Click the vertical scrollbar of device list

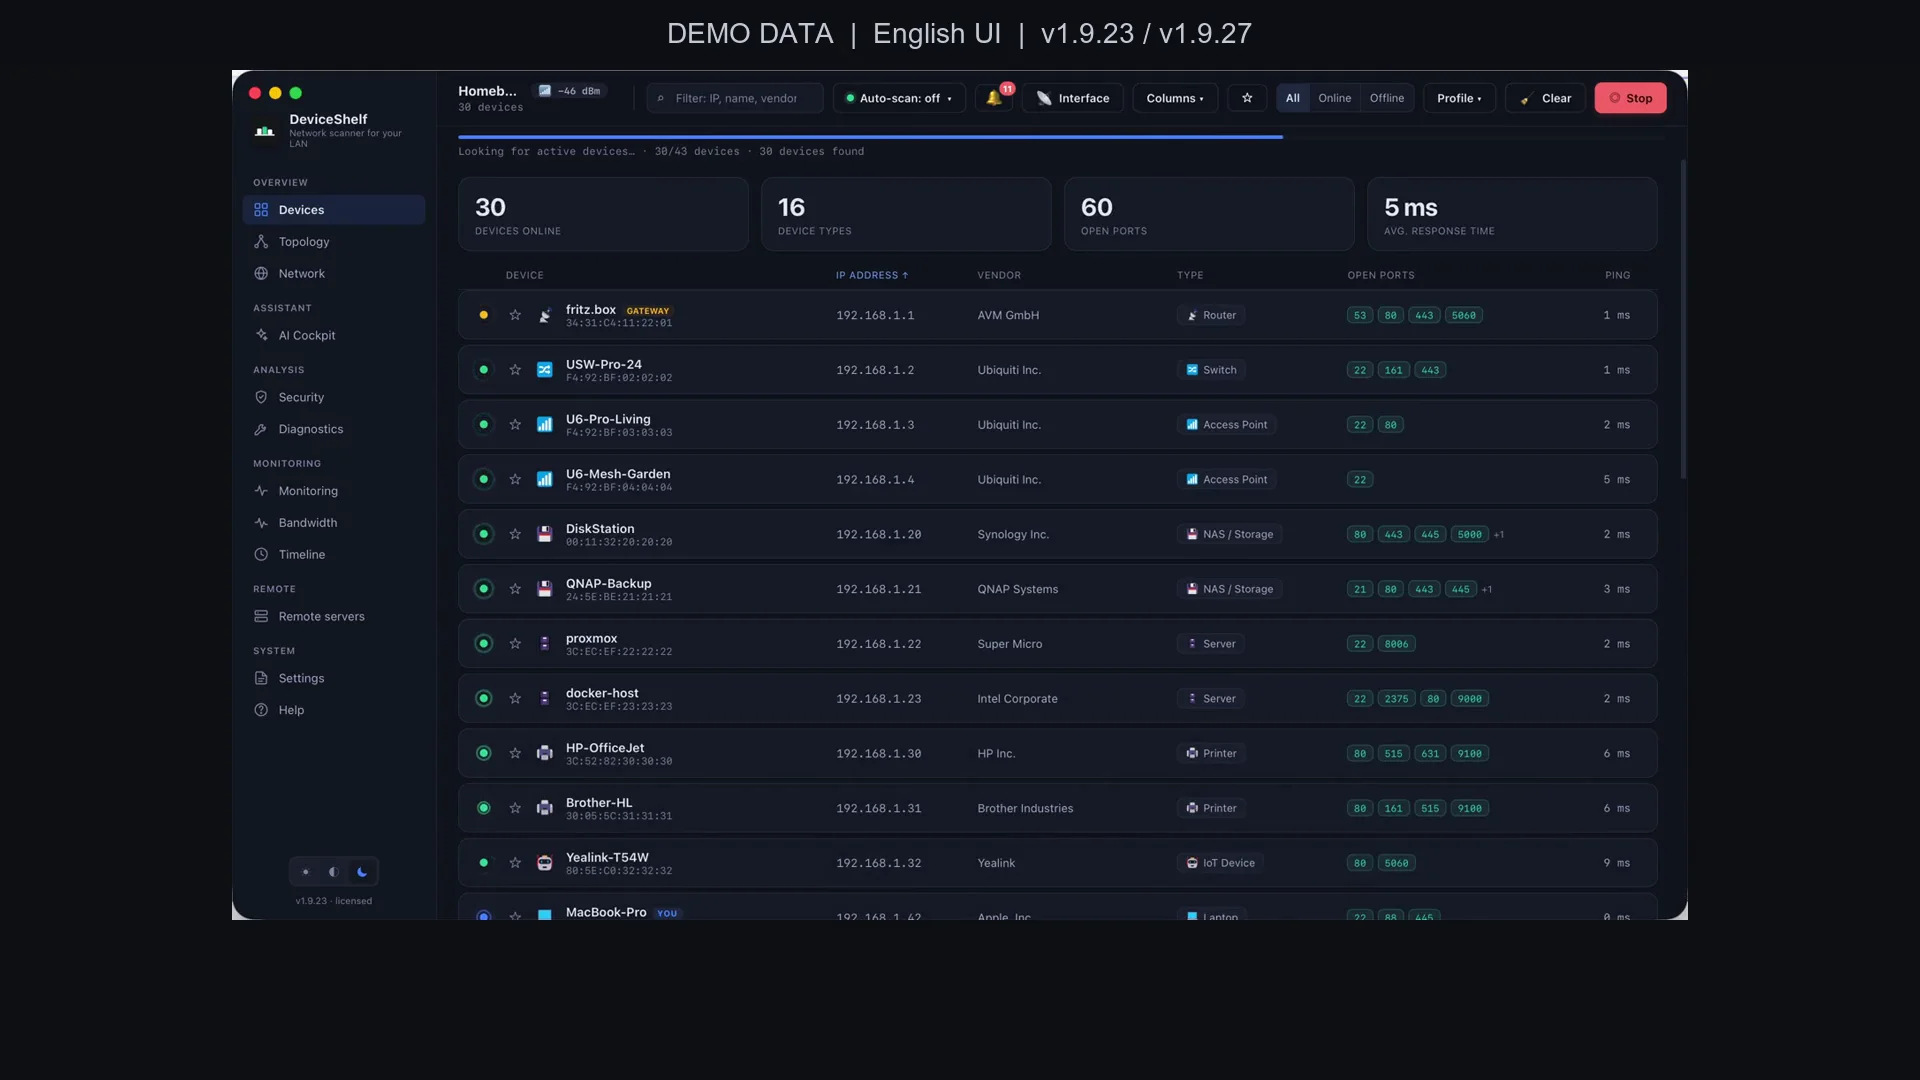point(1683,320)
